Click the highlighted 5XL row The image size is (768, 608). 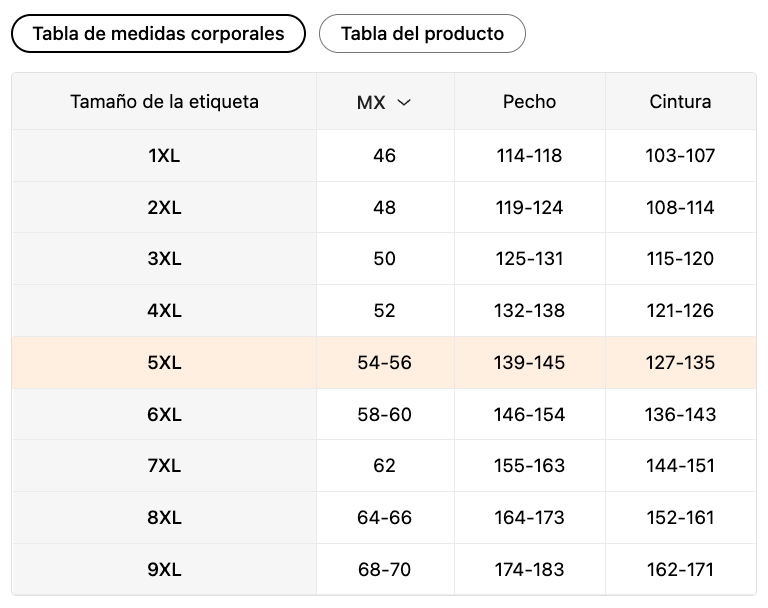pyautogui.click(x=384, y=363)
